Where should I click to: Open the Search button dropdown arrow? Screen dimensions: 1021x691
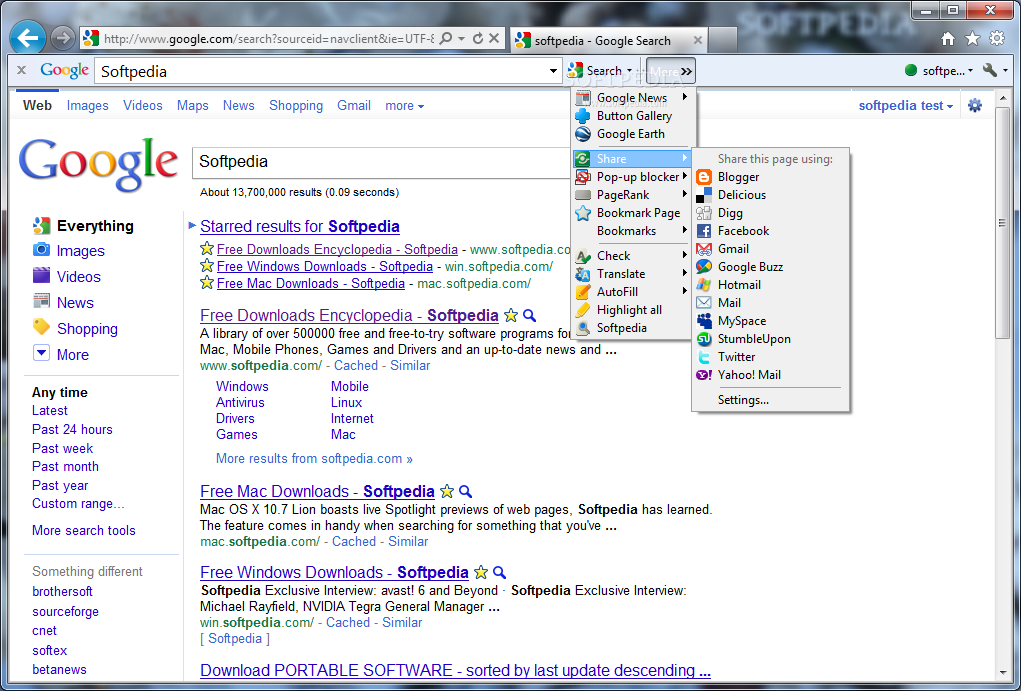pos(630,71)
